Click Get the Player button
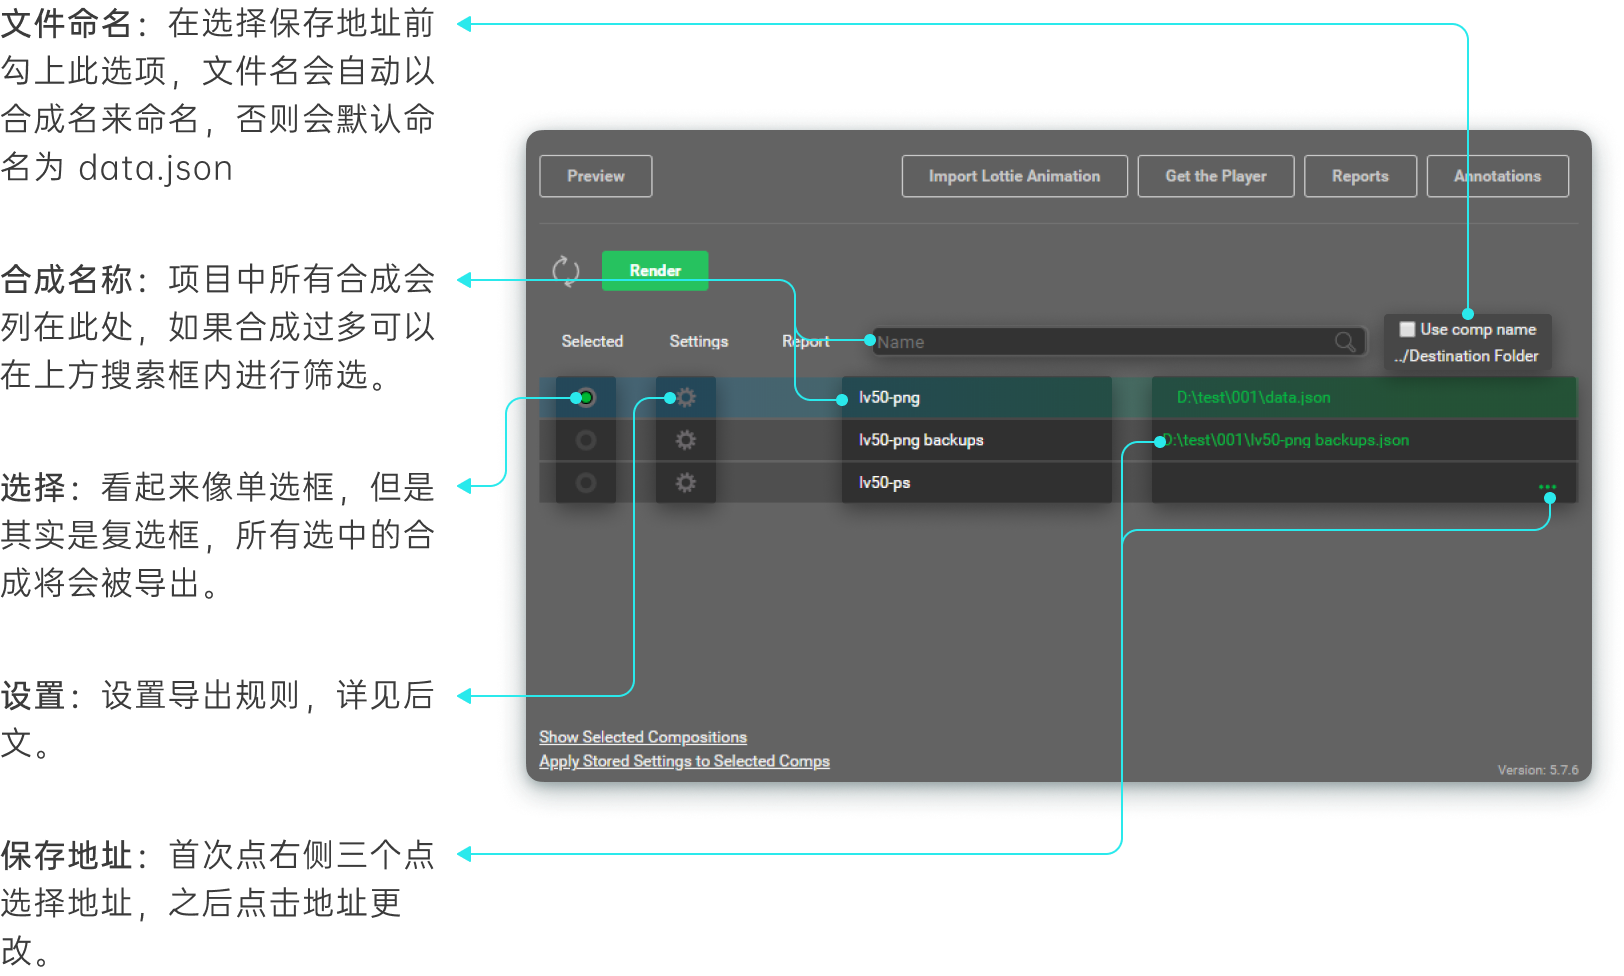 tap(1215, 176)
